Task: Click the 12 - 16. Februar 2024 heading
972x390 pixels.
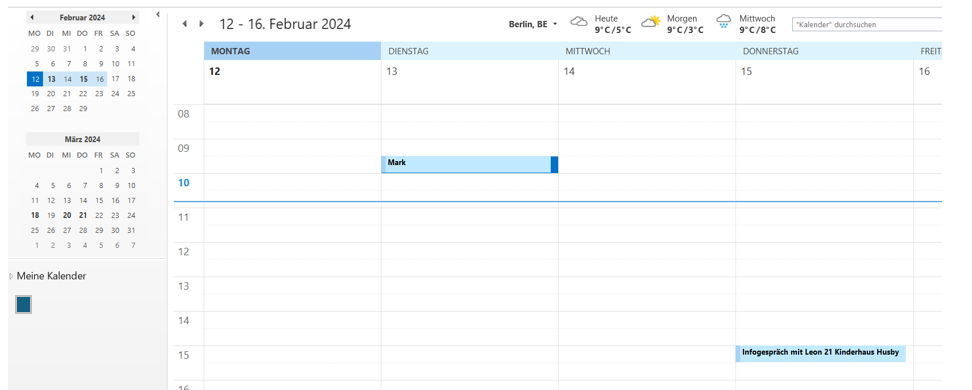Action: pos(285,24)
